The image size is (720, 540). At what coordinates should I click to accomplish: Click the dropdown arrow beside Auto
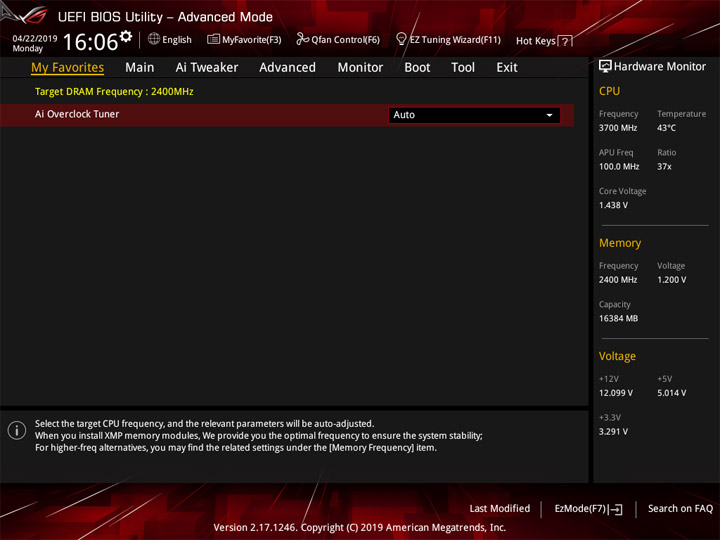[549, 115]
